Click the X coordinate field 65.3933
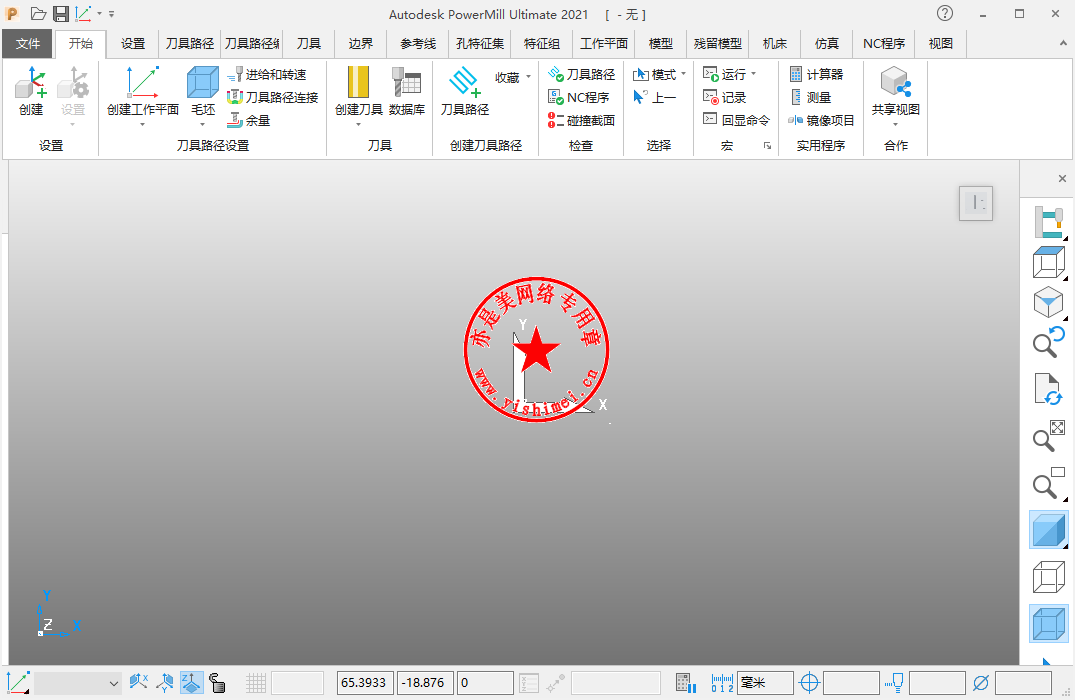The image size is (1075, 700). point(365,683)
